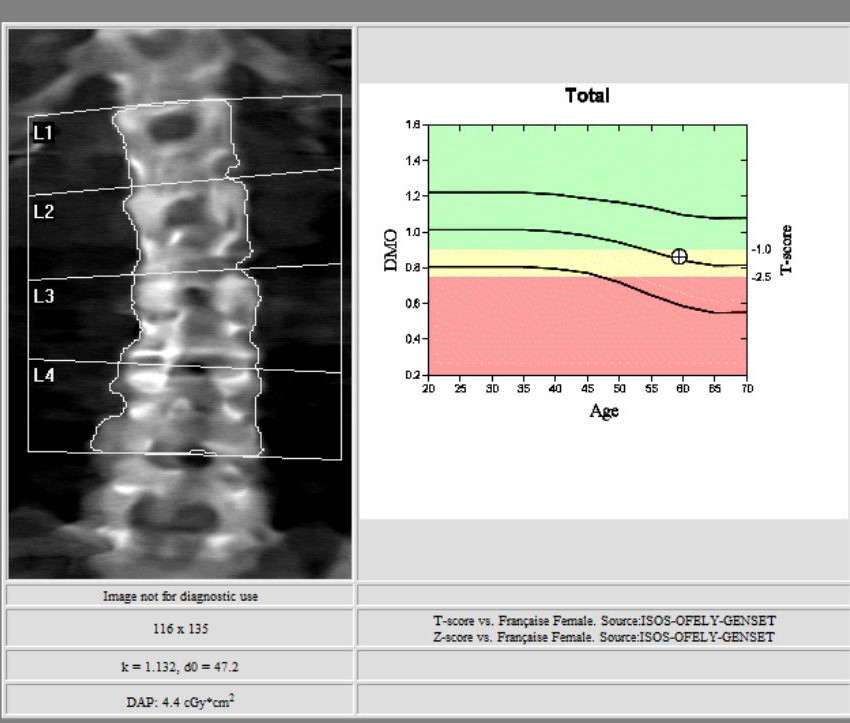Select the DAP 4.4 cGy*cm² cell

[180, 700]
